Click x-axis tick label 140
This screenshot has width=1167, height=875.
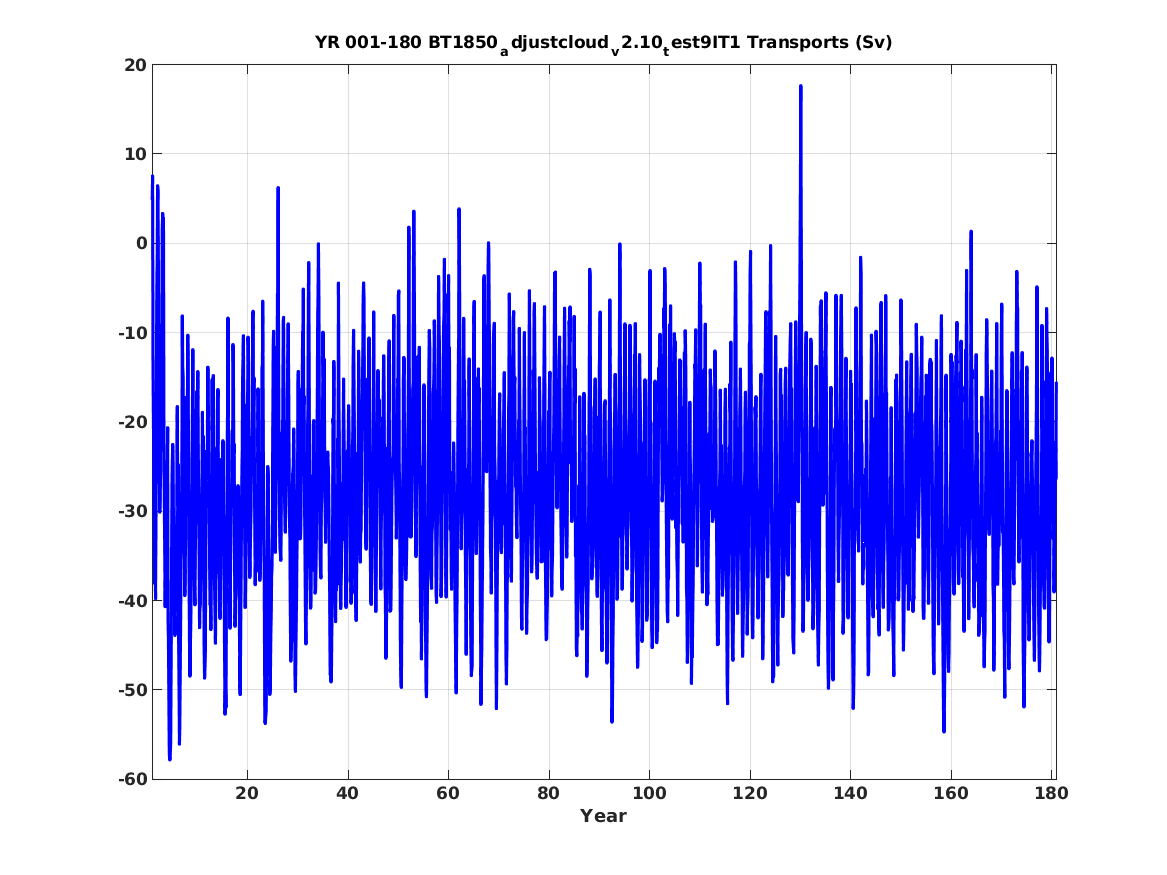click(850, 793)
